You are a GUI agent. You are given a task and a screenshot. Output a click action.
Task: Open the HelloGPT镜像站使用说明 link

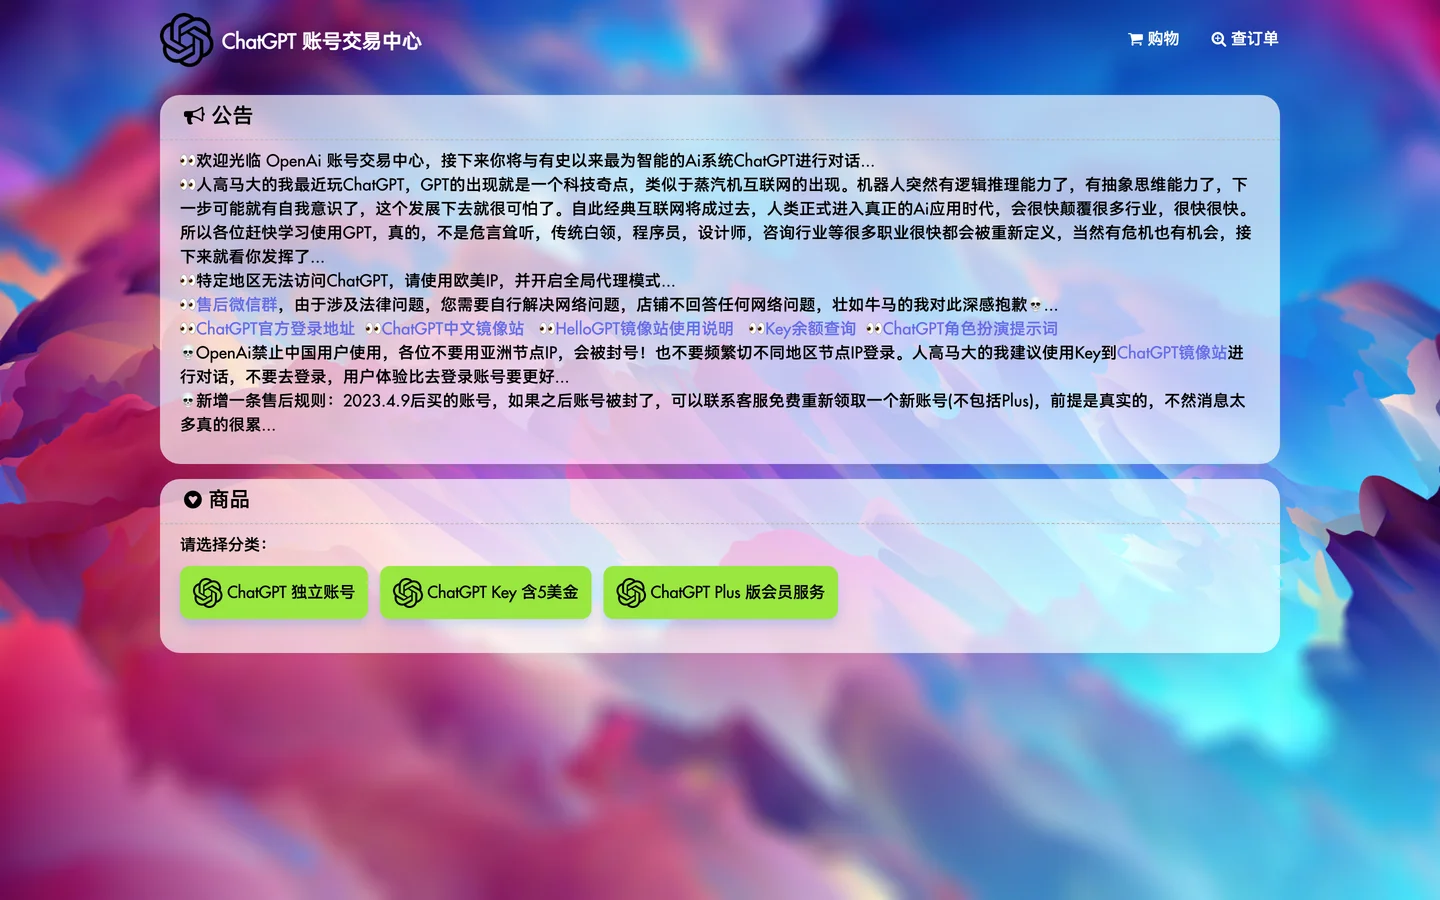coord(644,329)
